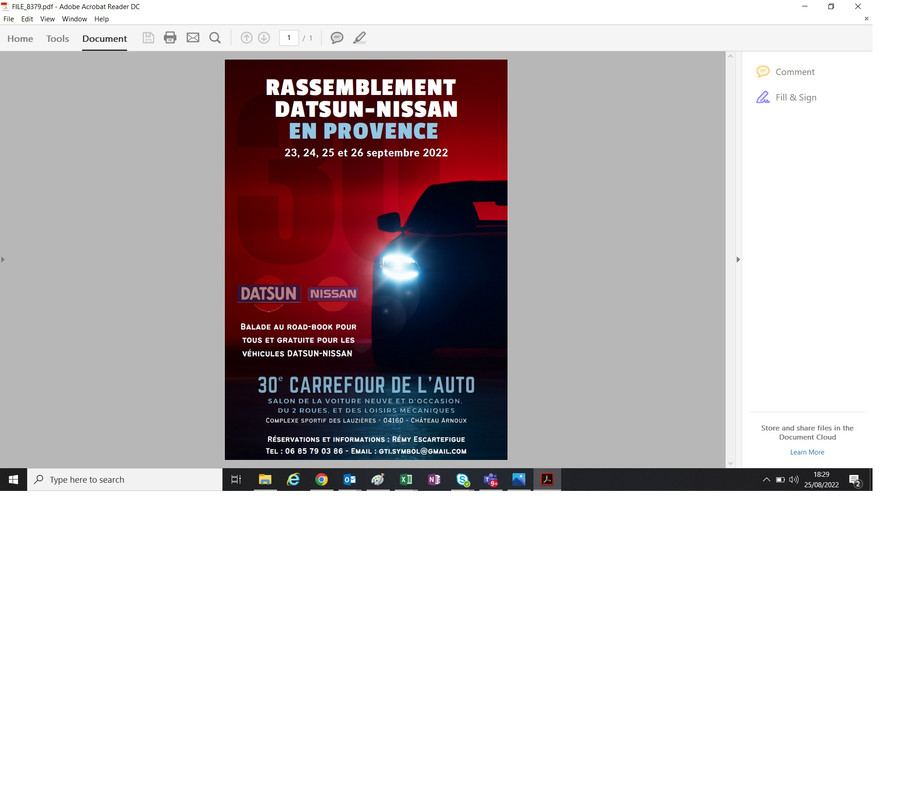Click the 'EN PROVENCE' blue heading
This screenshot has width=916, height=800.
pyautogui.click(x=363, y=131)
